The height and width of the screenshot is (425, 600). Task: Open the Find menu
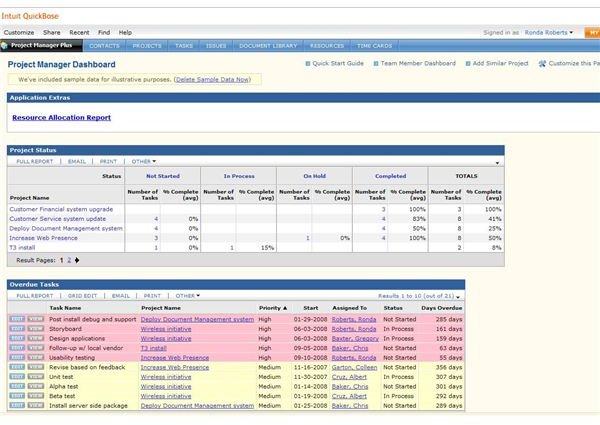[x=104, y=33]
